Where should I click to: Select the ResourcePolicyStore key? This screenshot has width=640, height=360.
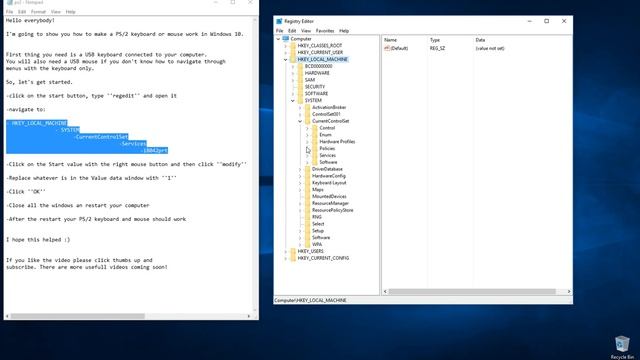333,210
